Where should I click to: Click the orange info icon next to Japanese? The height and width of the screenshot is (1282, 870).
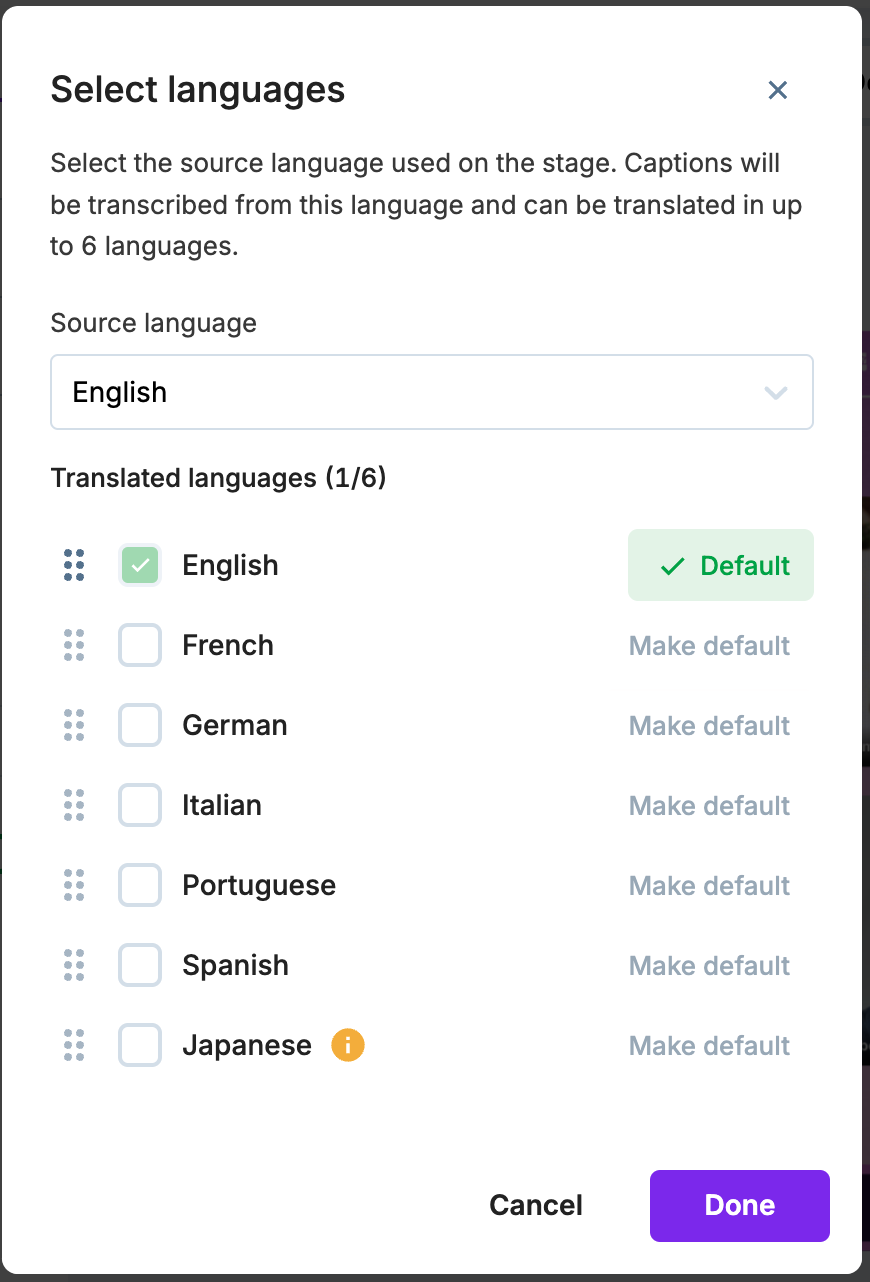coord(348,1045)
